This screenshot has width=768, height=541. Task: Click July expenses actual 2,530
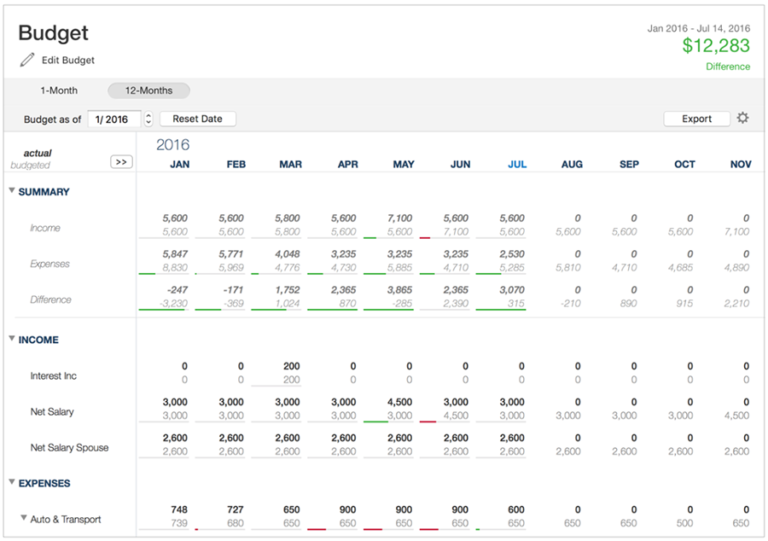(x=512, y=254)
